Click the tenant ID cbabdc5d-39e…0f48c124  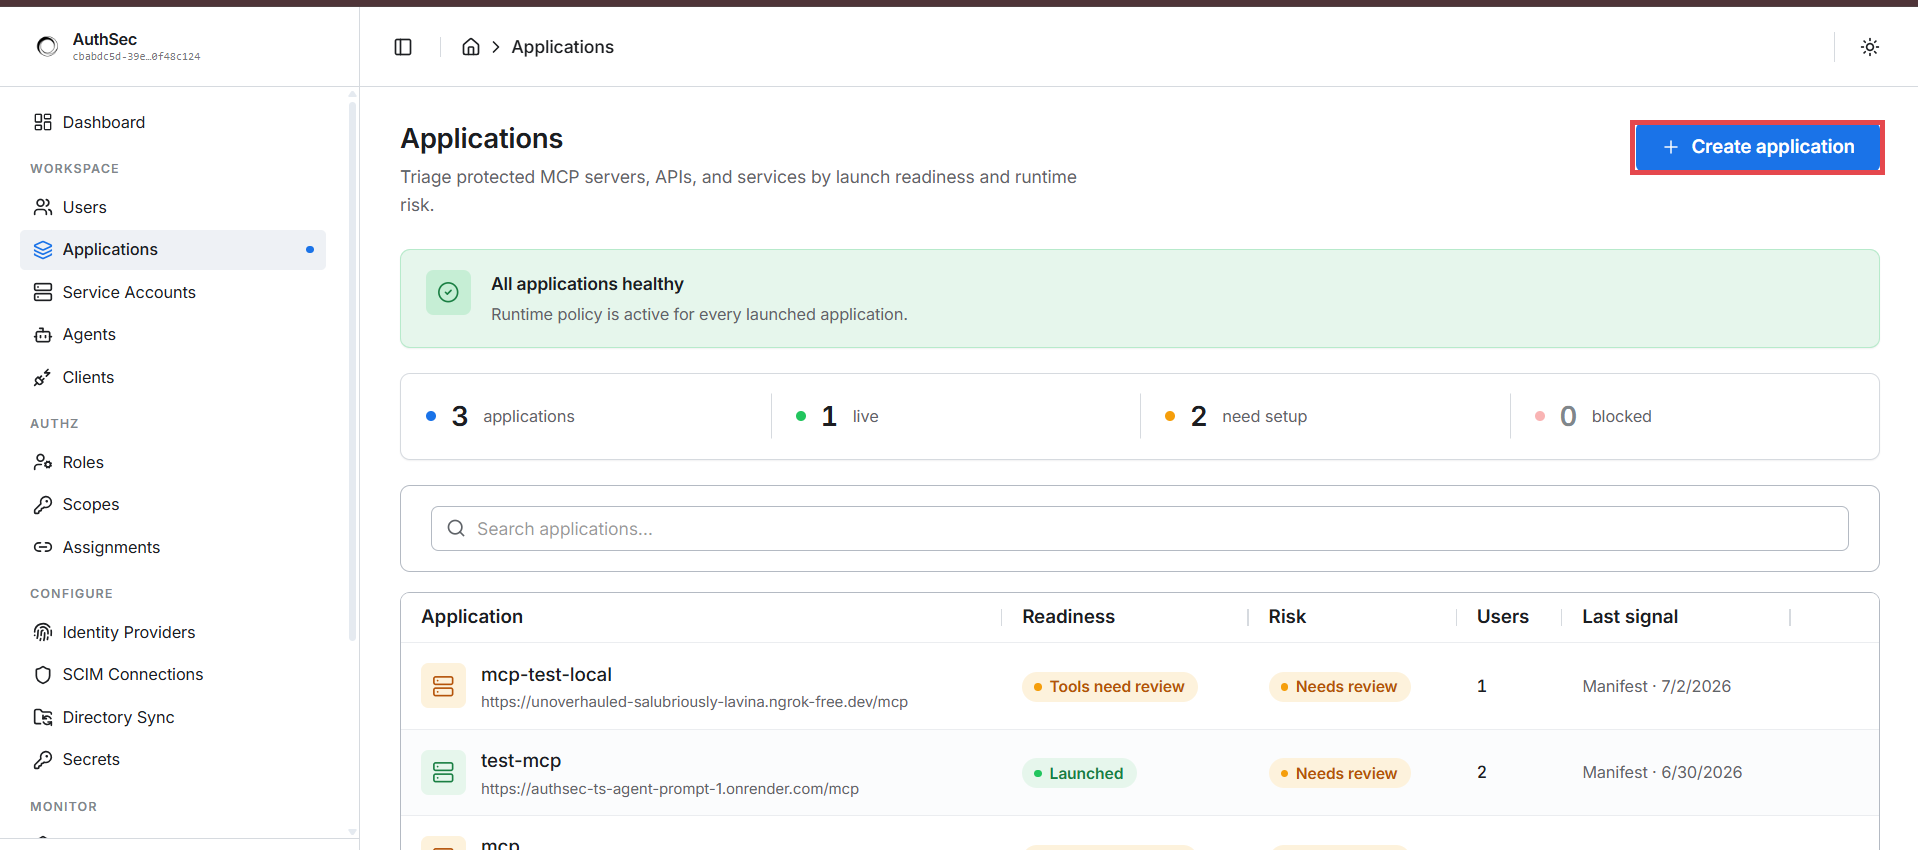[136, 57]
